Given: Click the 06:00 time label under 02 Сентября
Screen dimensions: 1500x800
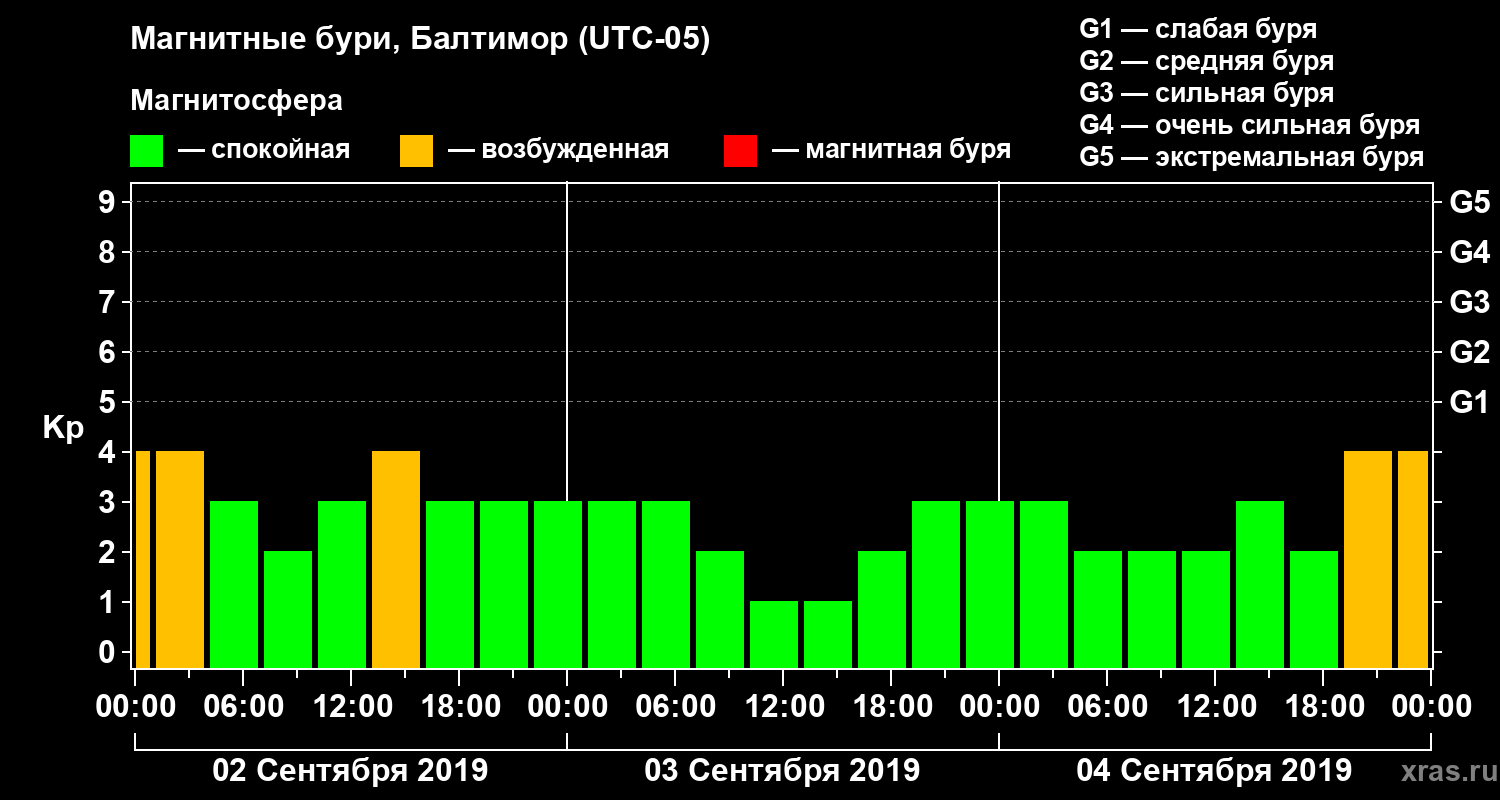Looking at the screenshot, I should click(242, 706).
